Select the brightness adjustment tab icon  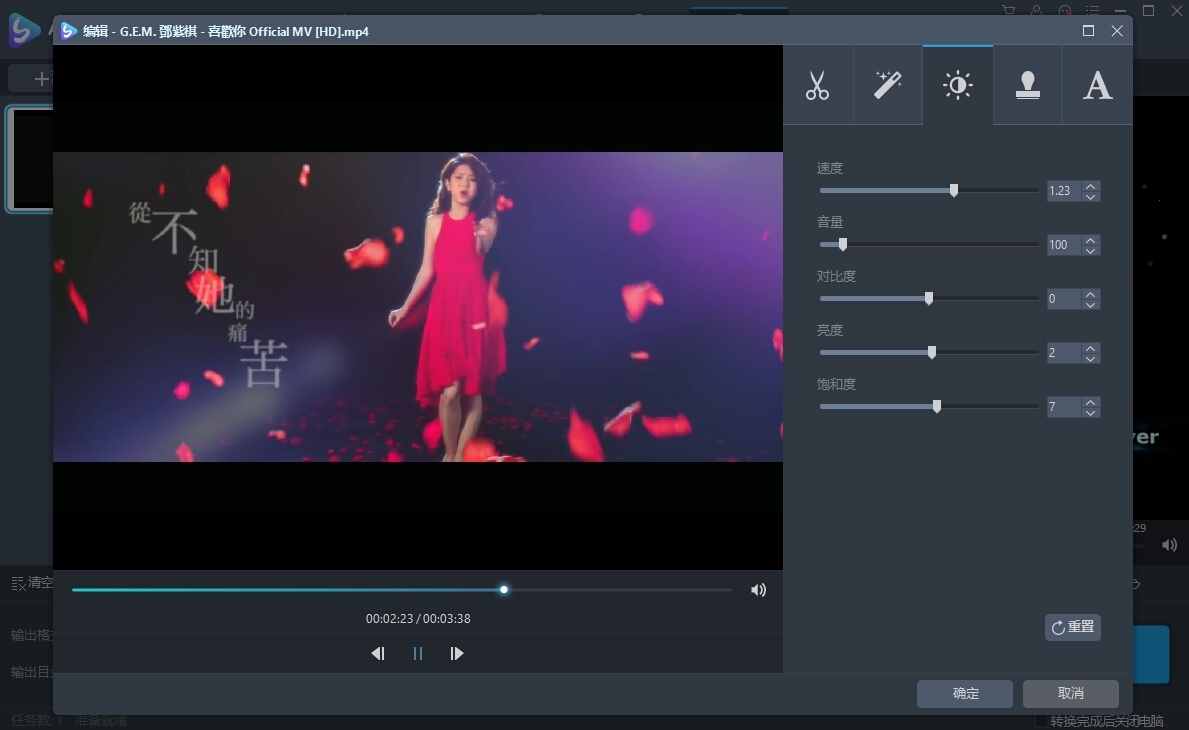click(x=957, y=85)
